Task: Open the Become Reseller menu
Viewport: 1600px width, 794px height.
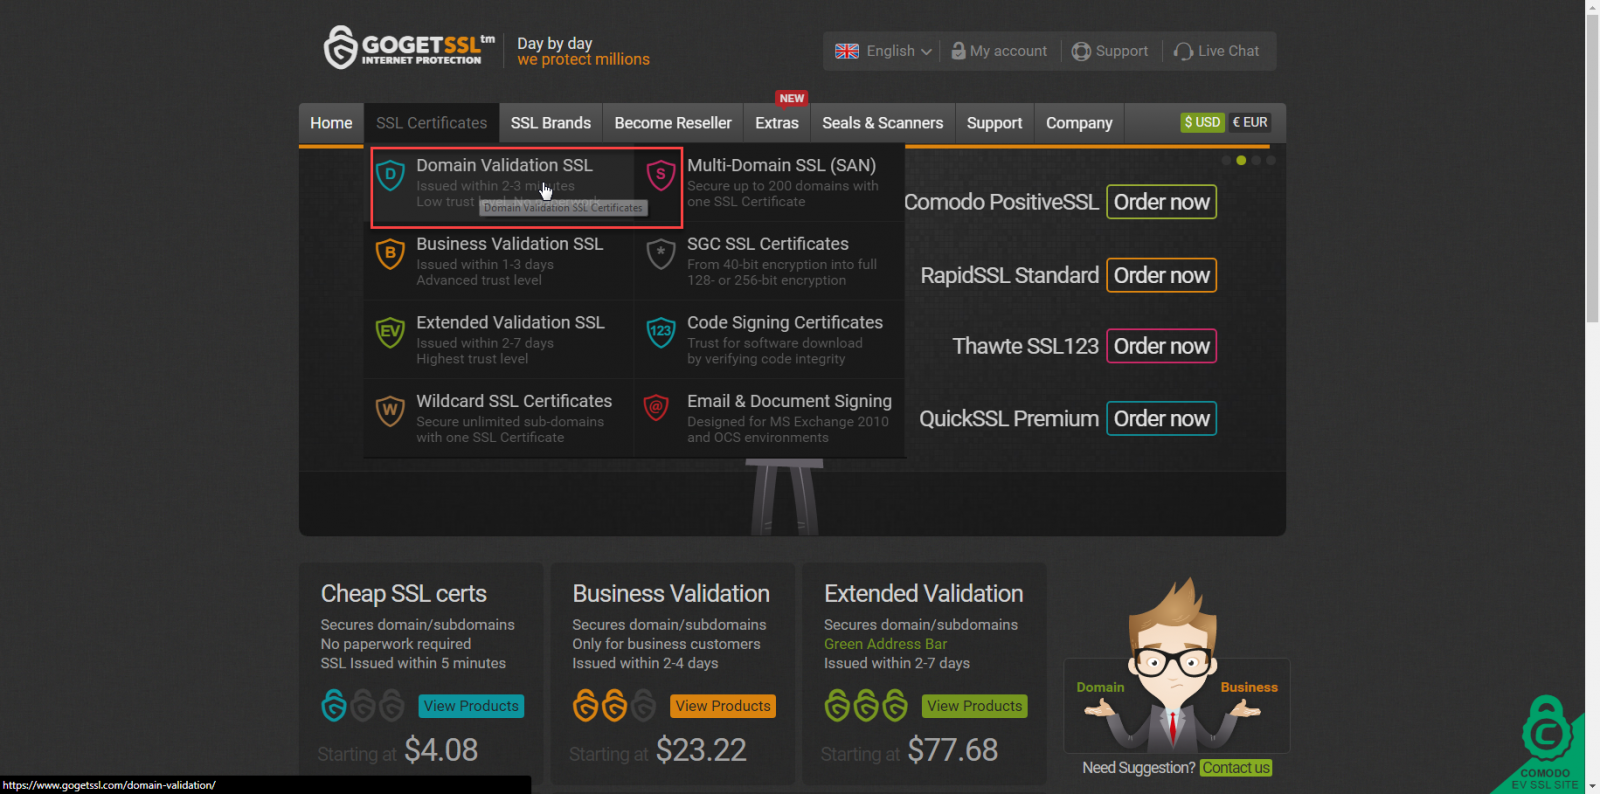Action: (673, 123)
